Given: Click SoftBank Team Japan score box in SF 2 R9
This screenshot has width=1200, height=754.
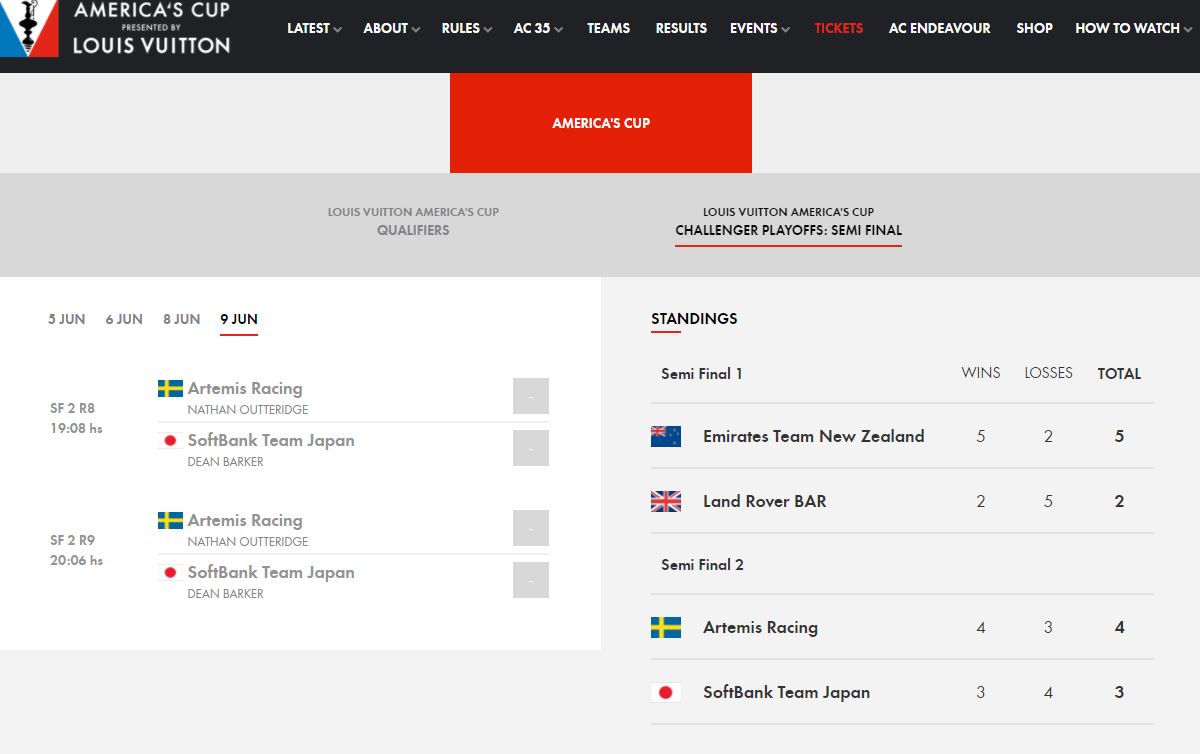Looking at the screenshot, I should [531, 580].
